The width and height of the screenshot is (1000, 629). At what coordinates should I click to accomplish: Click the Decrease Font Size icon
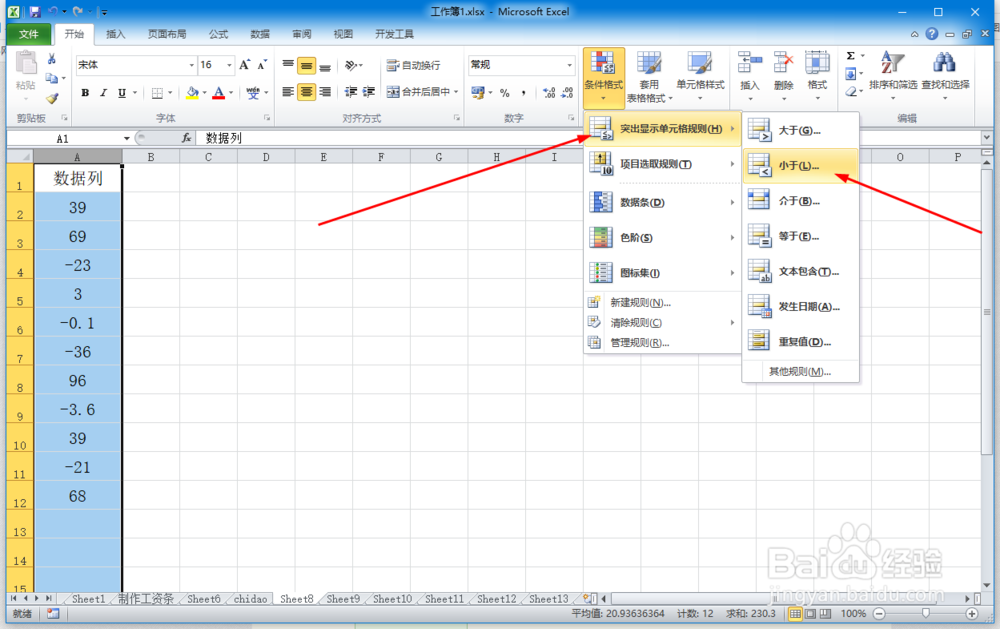[x=261, y=64]
